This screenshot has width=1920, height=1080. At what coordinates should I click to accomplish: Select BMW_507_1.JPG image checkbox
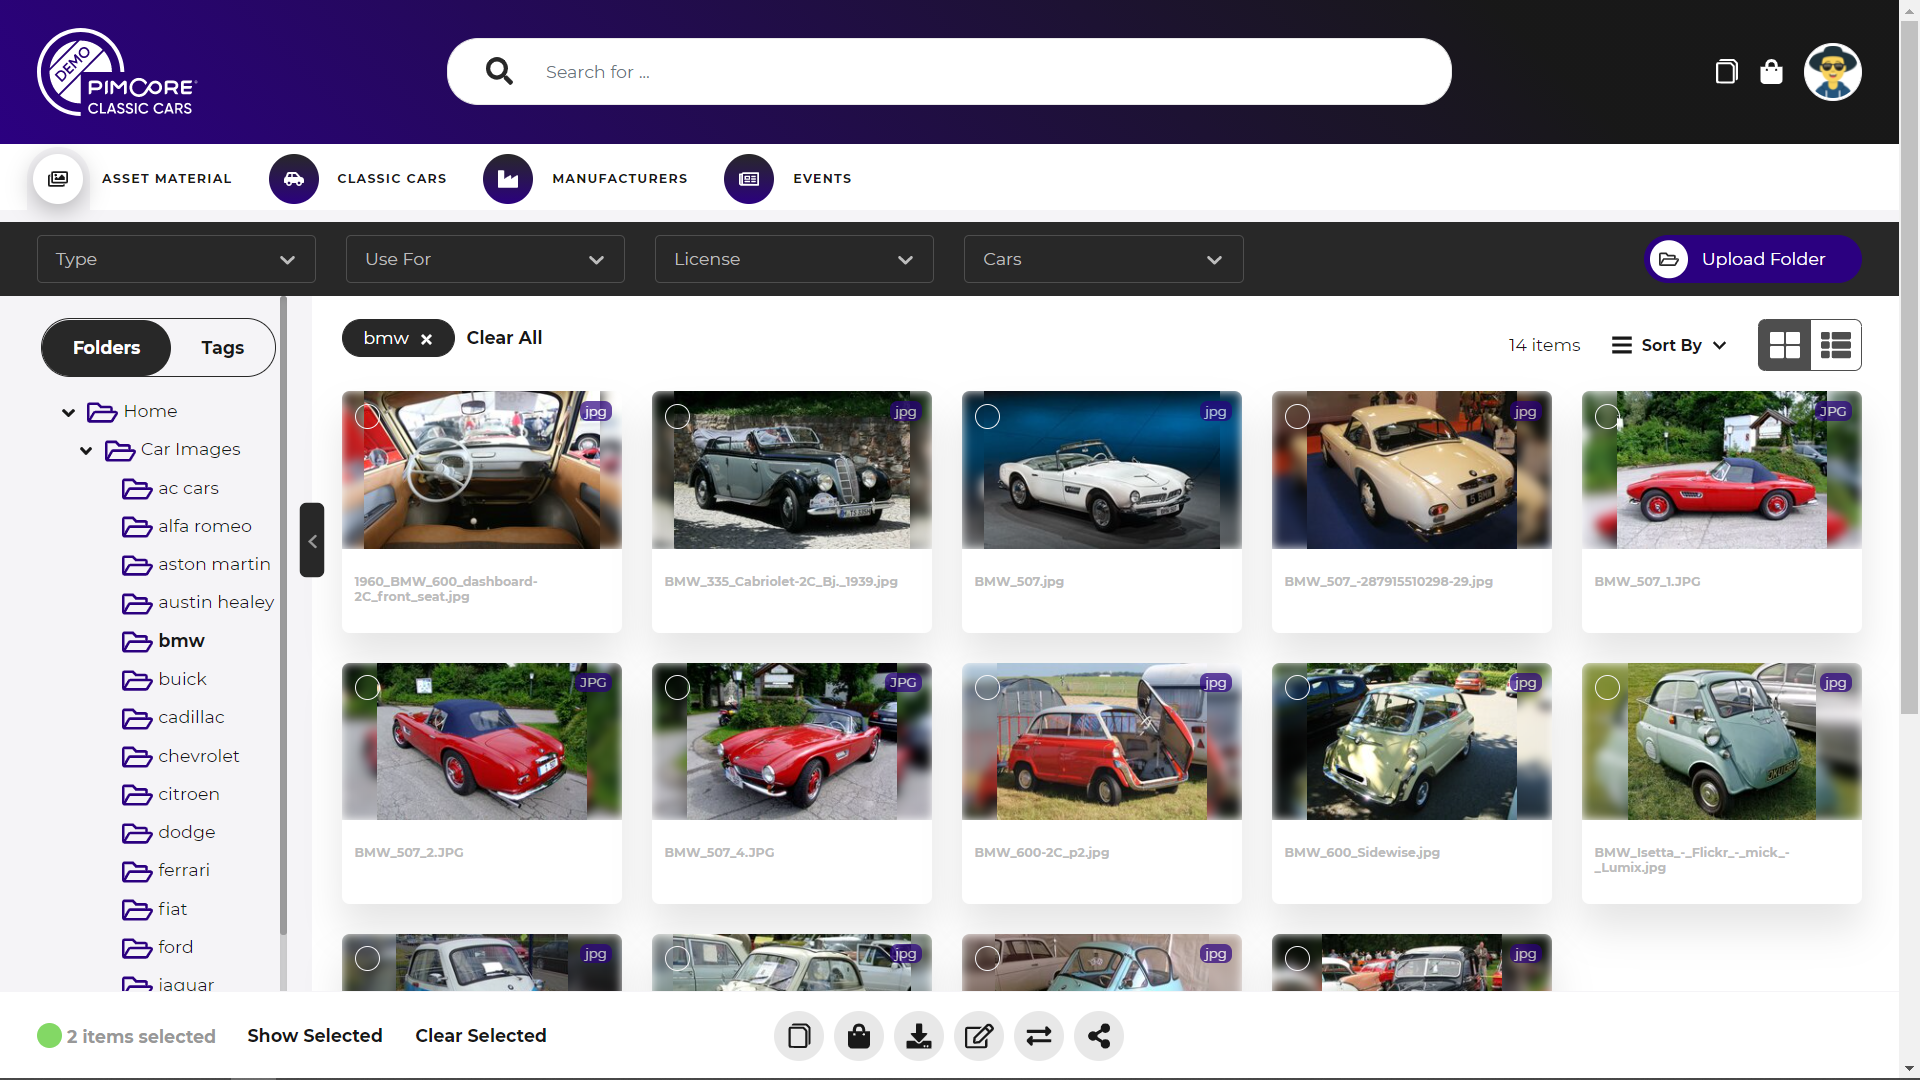point(1608,417)
